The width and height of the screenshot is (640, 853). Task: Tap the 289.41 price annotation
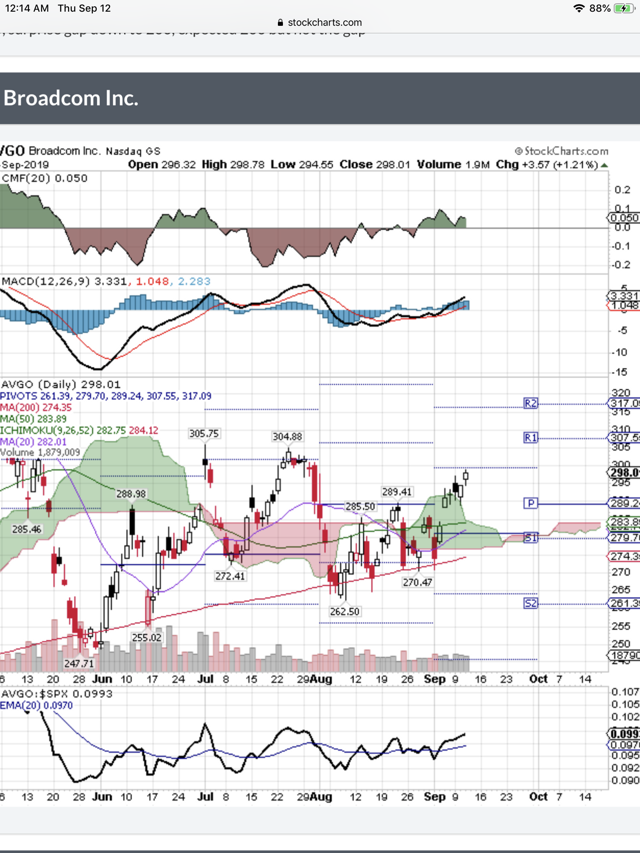point(397,492)
